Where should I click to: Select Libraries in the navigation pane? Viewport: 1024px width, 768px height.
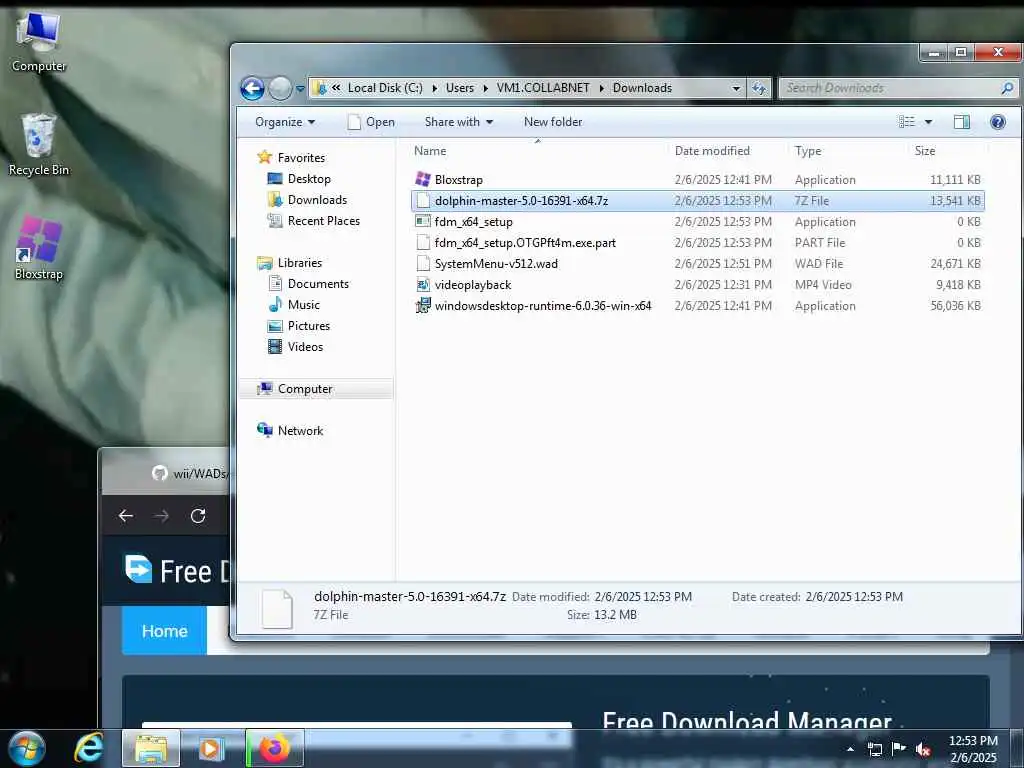tap(290, 263)
